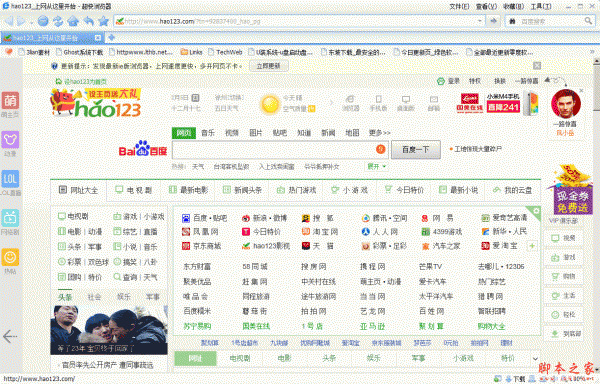Expand bookmarks bar overflow chevron
Viewport: 600px width, 384px height.
pos(592,52)
